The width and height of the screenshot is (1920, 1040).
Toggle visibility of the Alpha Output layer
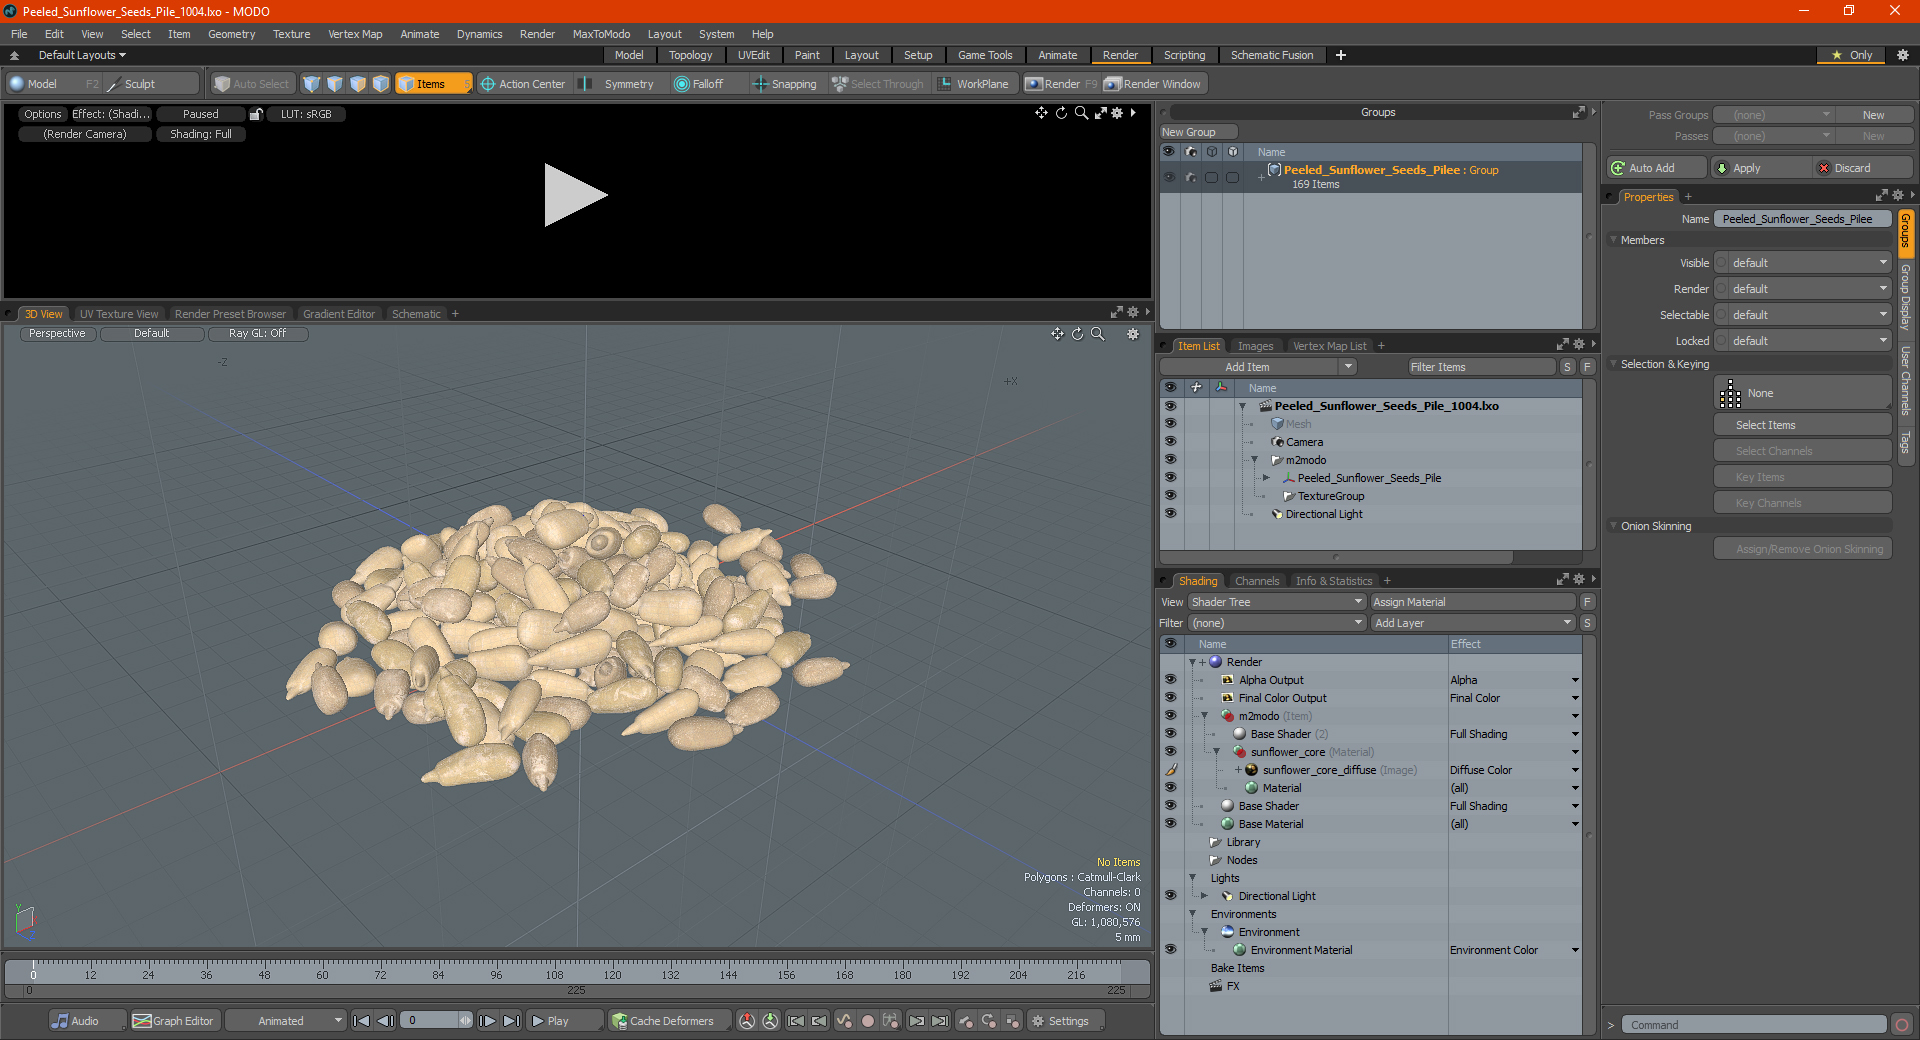tap(1170, 680)
